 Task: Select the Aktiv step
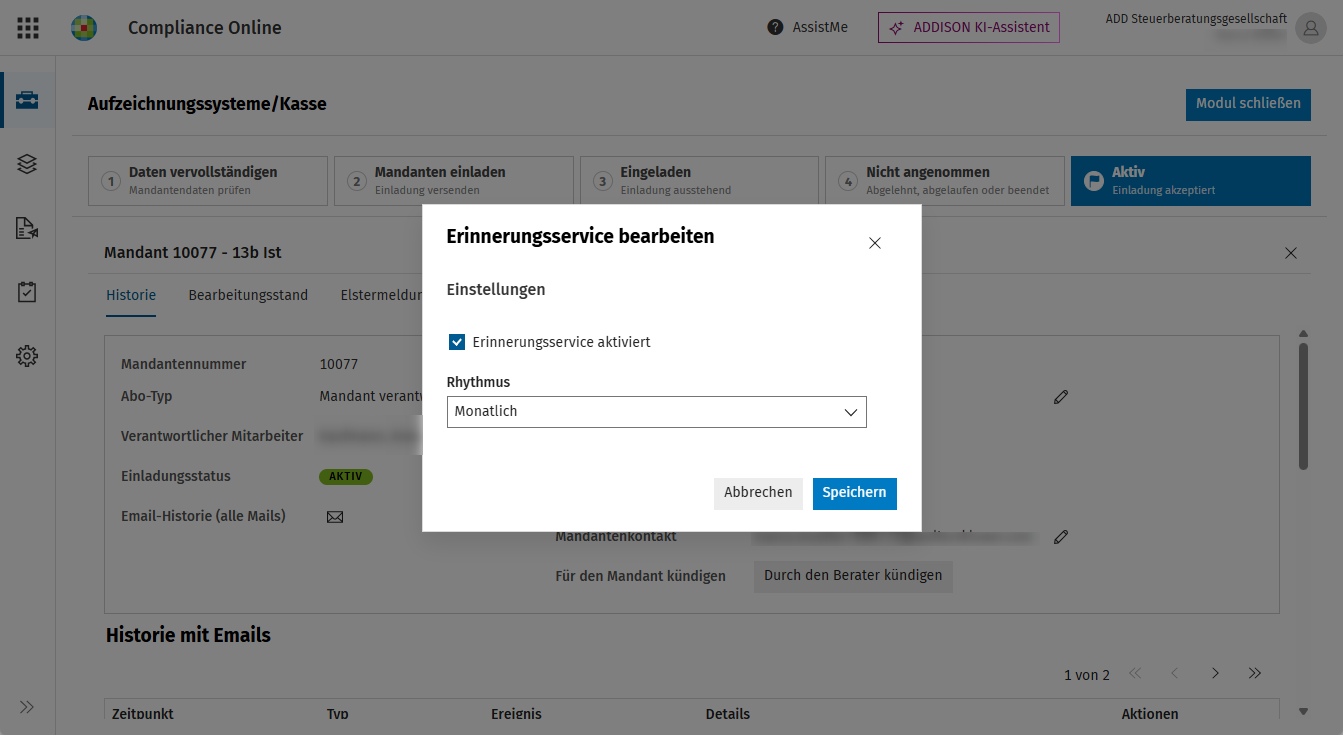coord(1191,181)
